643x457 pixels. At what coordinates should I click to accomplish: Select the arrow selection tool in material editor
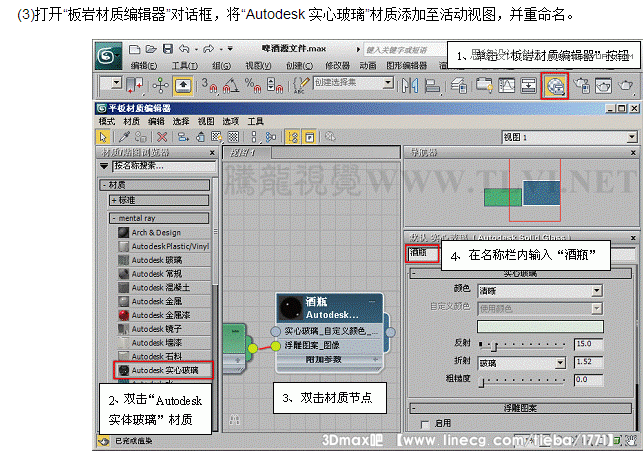103,137
